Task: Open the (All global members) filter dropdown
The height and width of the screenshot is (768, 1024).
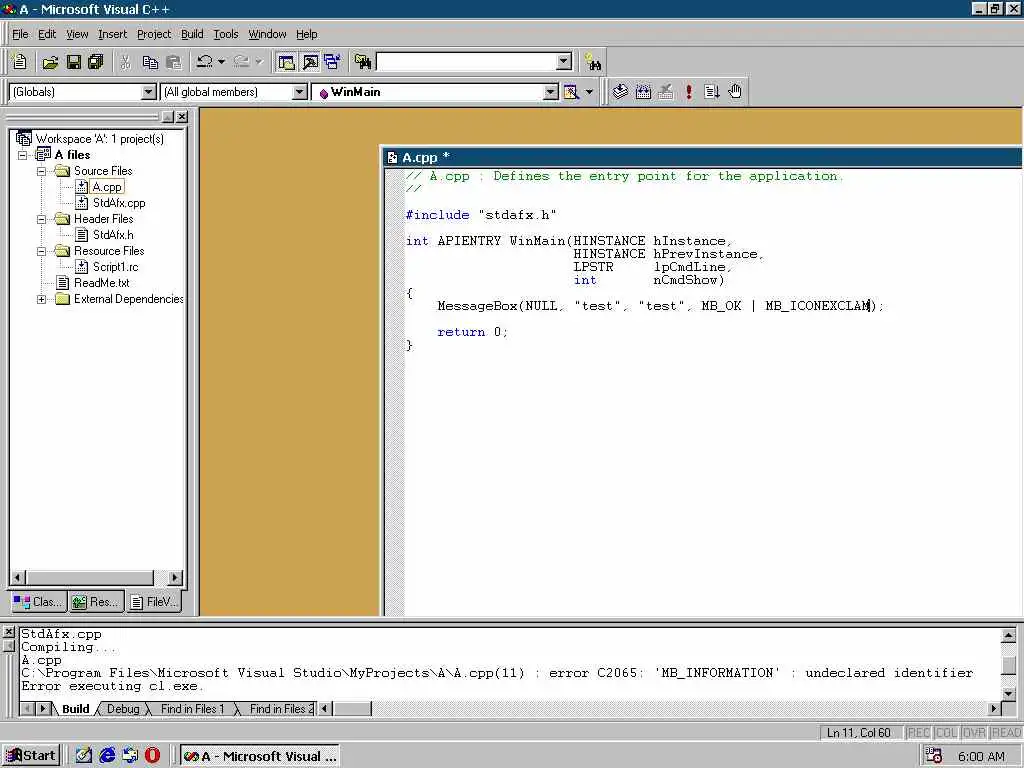Action: pyautogui.click(x=300, y=92)
